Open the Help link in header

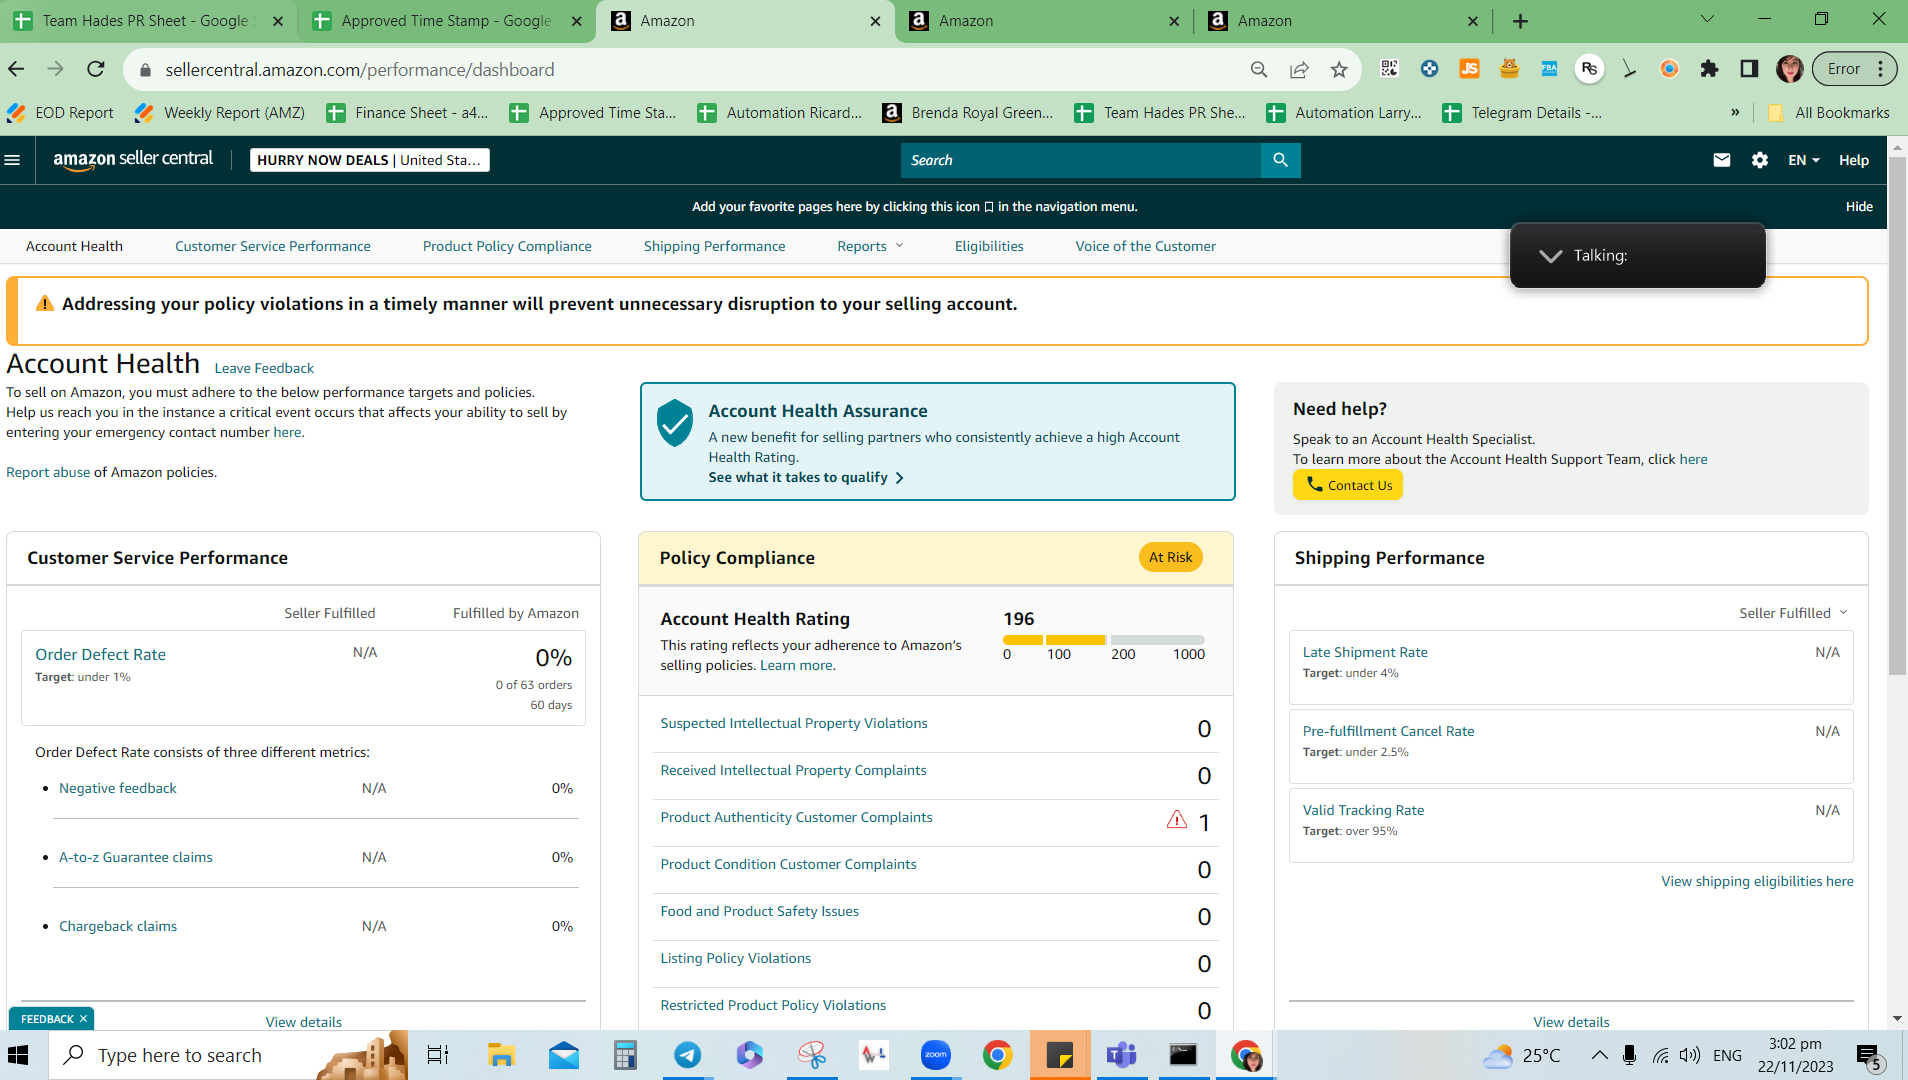[1854, 160]
